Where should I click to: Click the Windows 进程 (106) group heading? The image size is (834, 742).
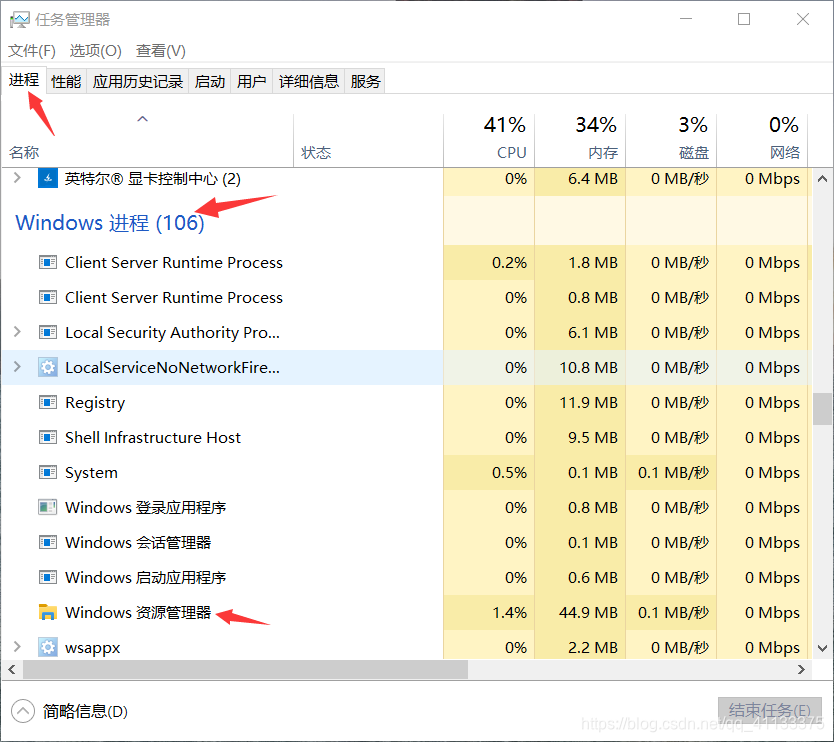pos(110,223)
